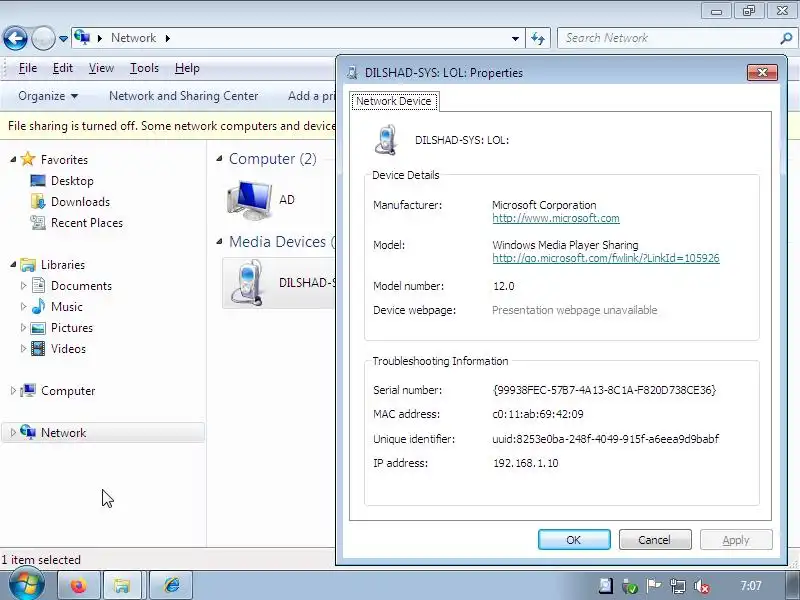Click the Libraries folder icon
Image resolution: width=800 pixels, height=600 pixels.
[28, 264]
